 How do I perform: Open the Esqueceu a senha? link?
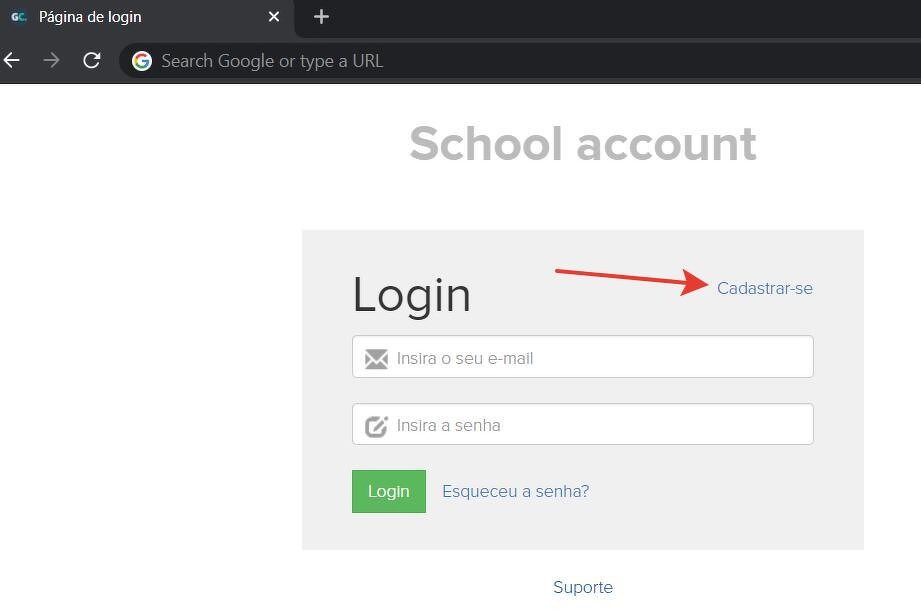click(x=515, y=491)
